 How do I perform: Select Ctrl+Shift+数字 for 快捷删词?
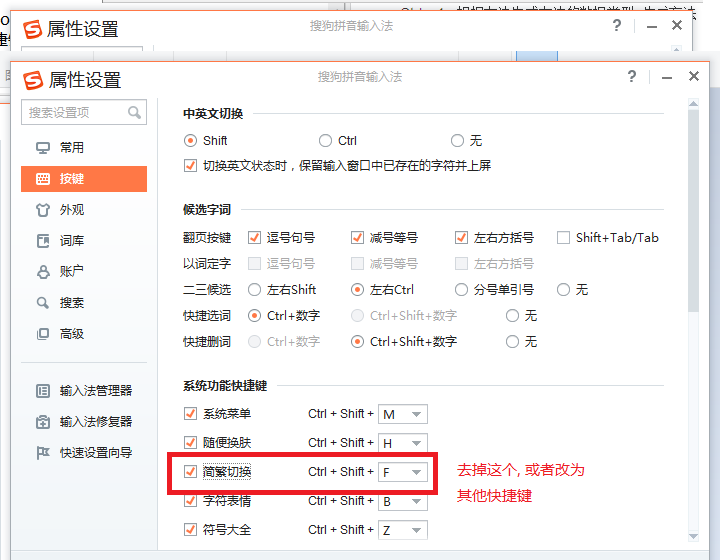click(x=357, y=342)
